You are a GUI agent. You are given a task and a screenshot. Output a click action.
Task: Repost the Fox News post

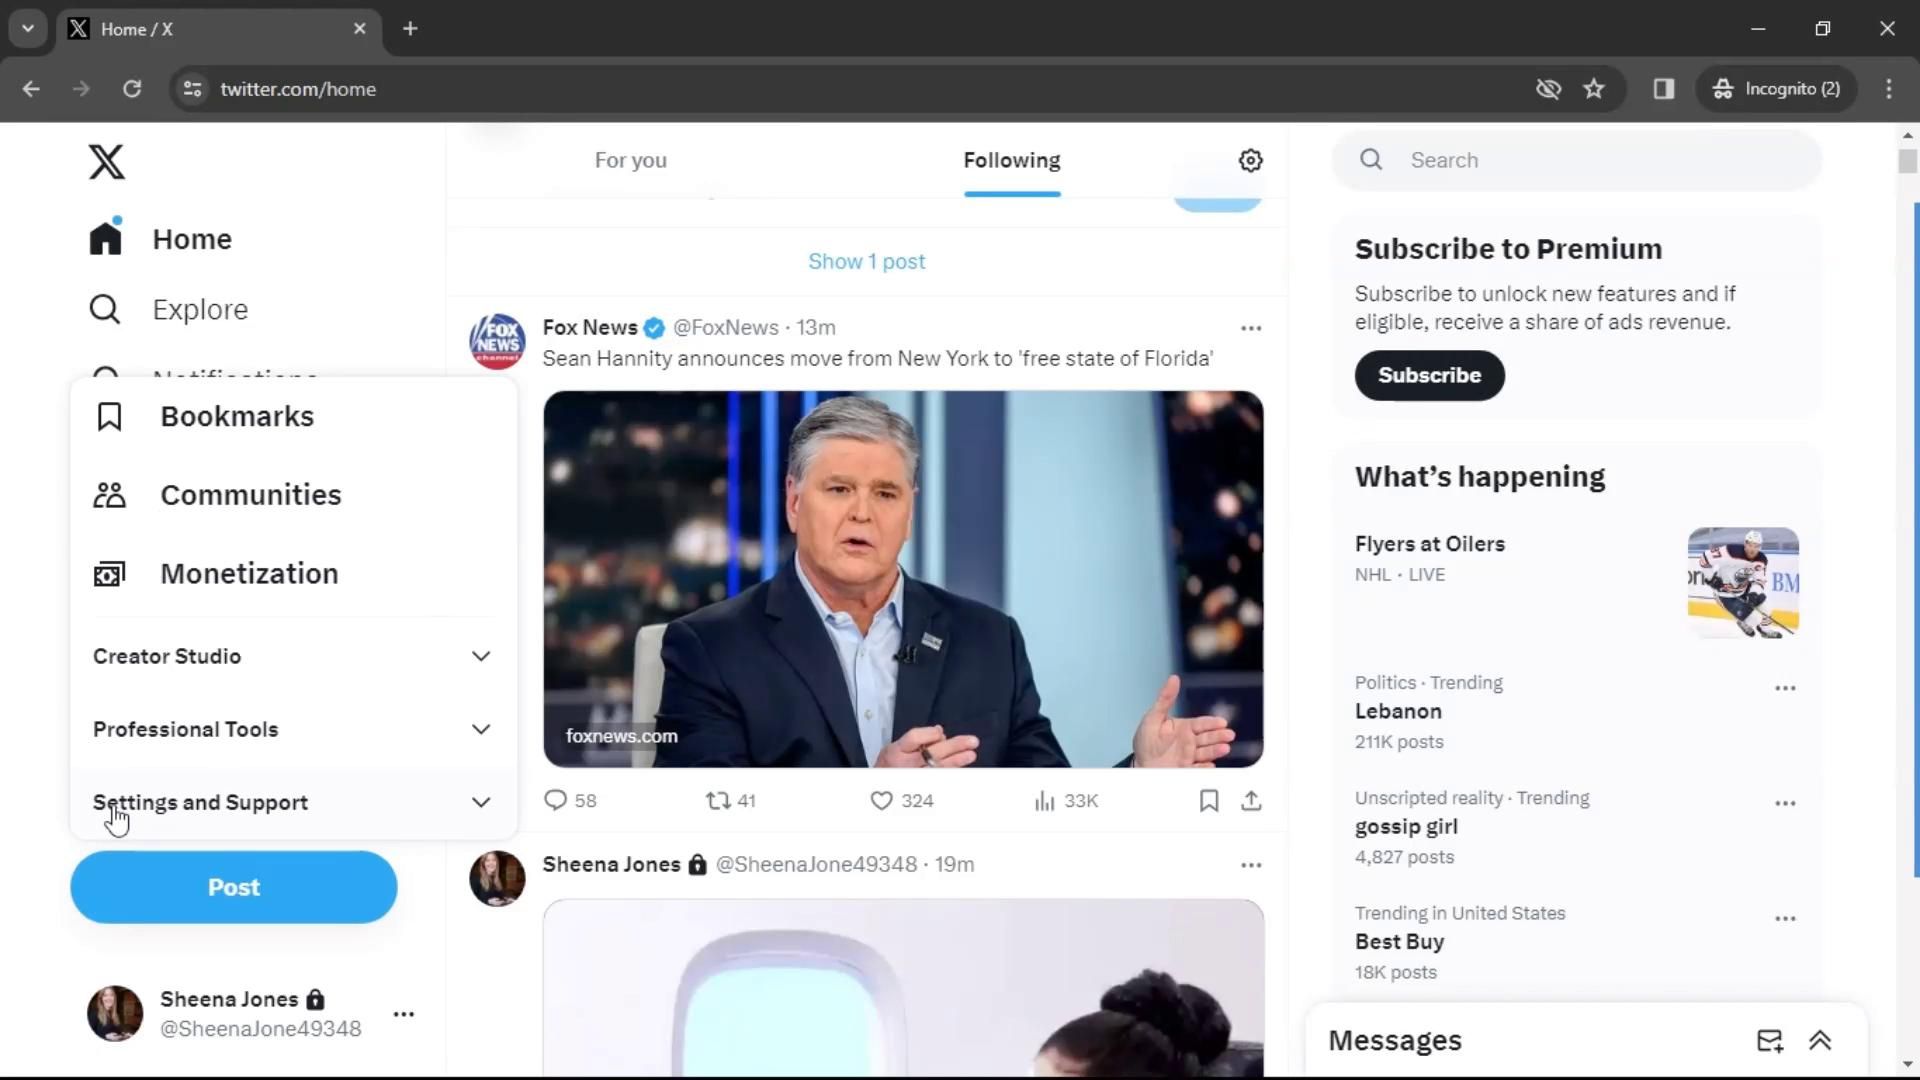pyautogui.click(x=718, y=800)
